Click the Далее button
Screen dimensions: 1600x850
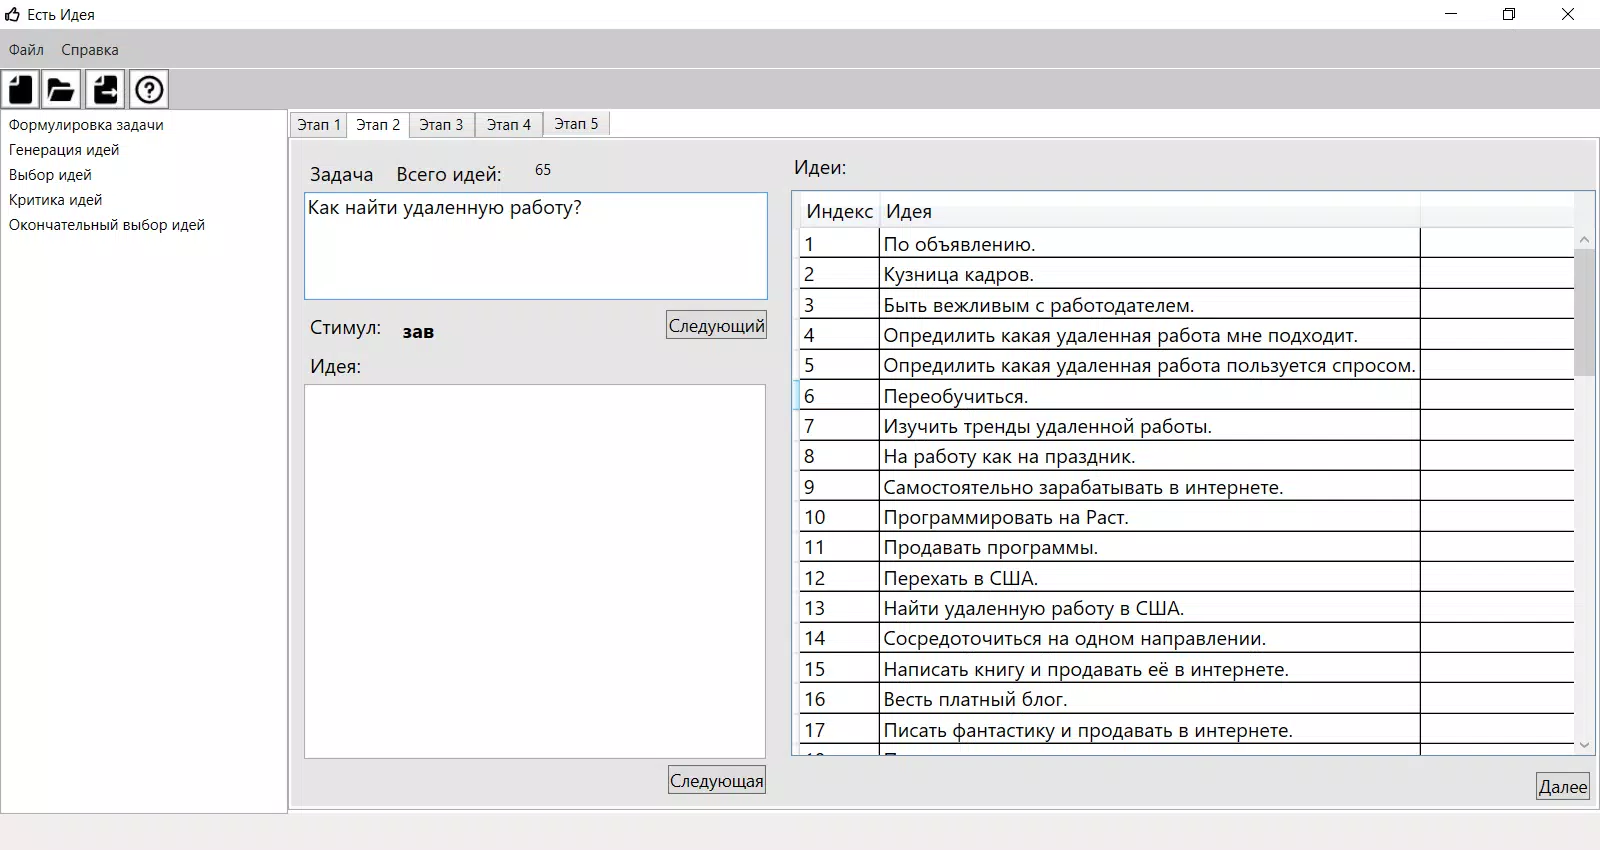point(1562,786)
